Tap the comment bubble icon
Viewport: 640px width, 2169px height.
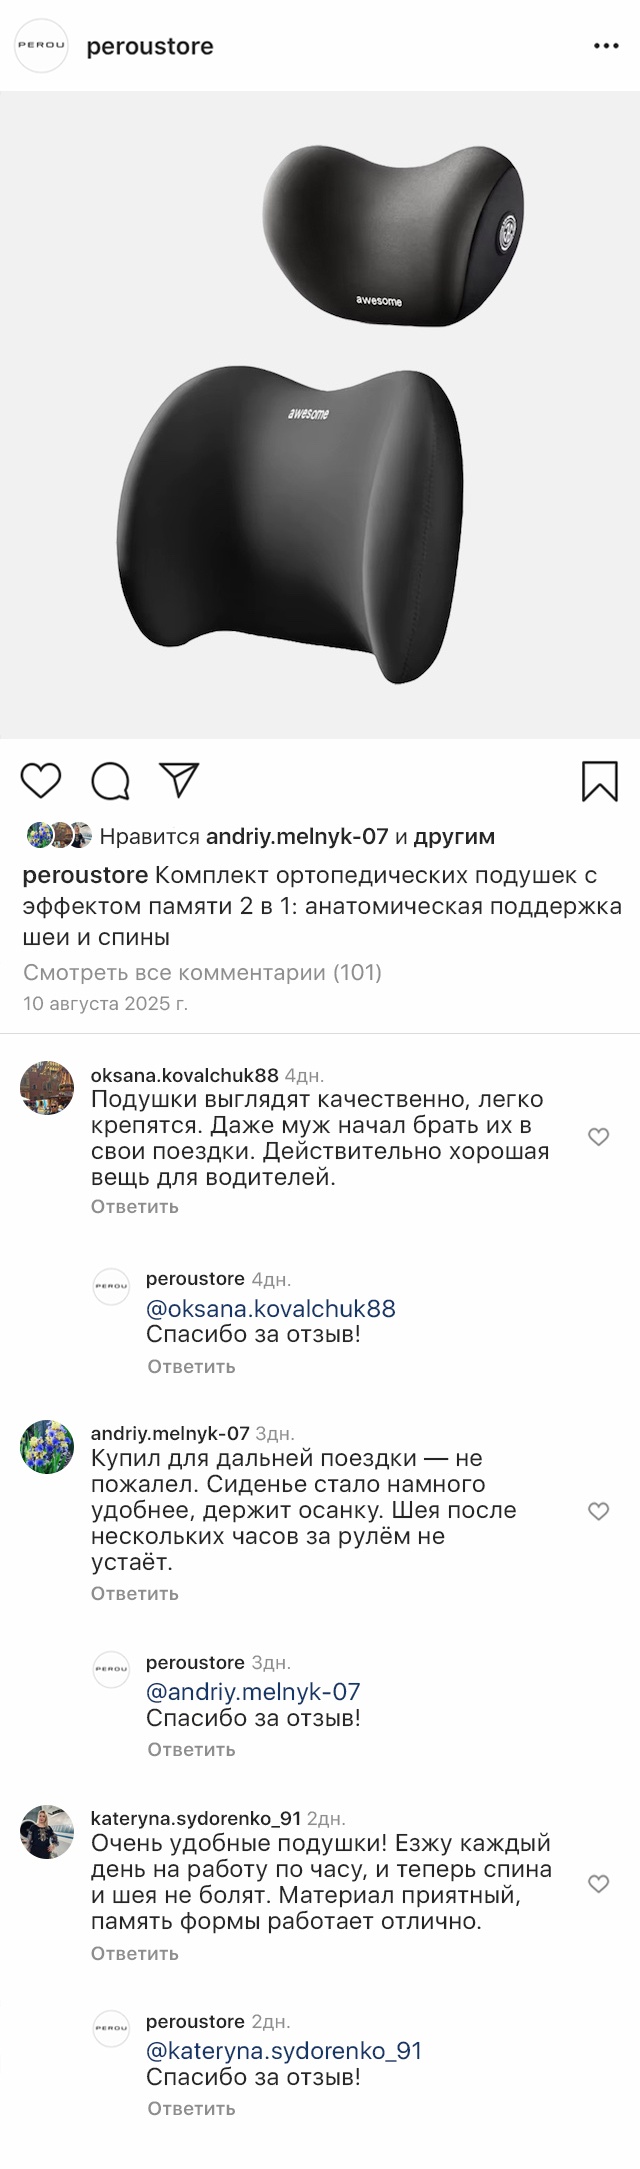click(110, 781)
